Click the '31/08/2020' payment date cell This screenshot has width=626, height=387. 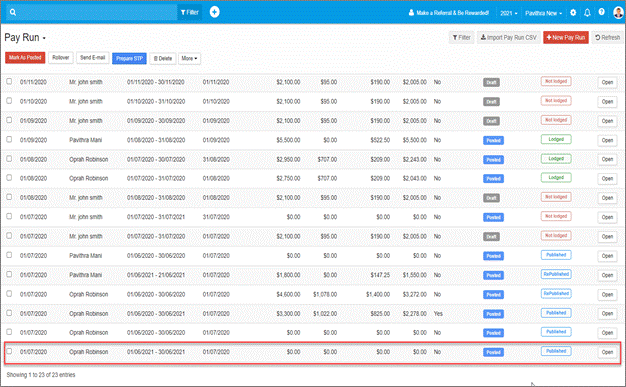click(216, 159)
